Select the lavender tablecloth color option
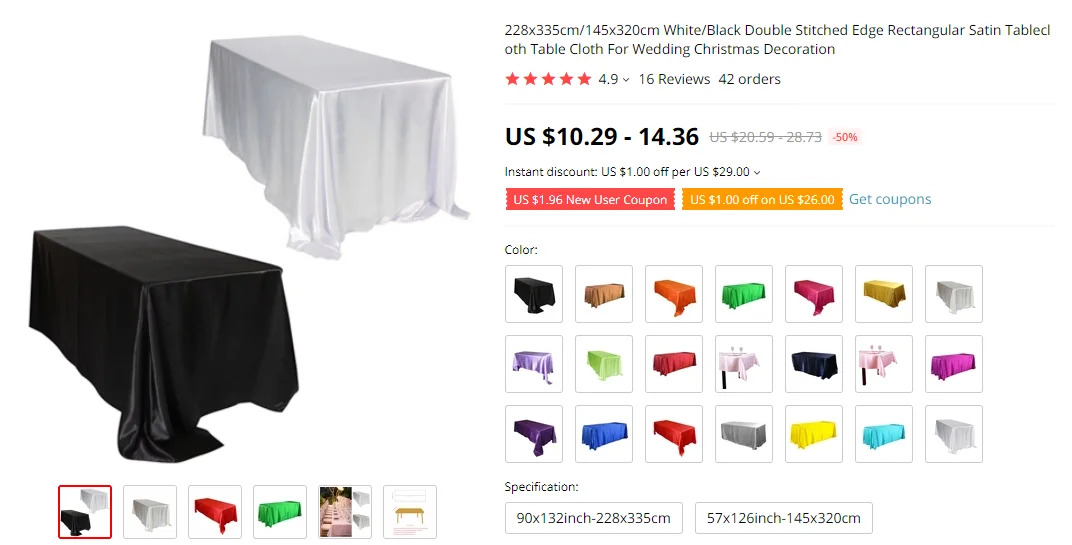This screenshot has height=545, width=1072. click(x=533, y=364)
